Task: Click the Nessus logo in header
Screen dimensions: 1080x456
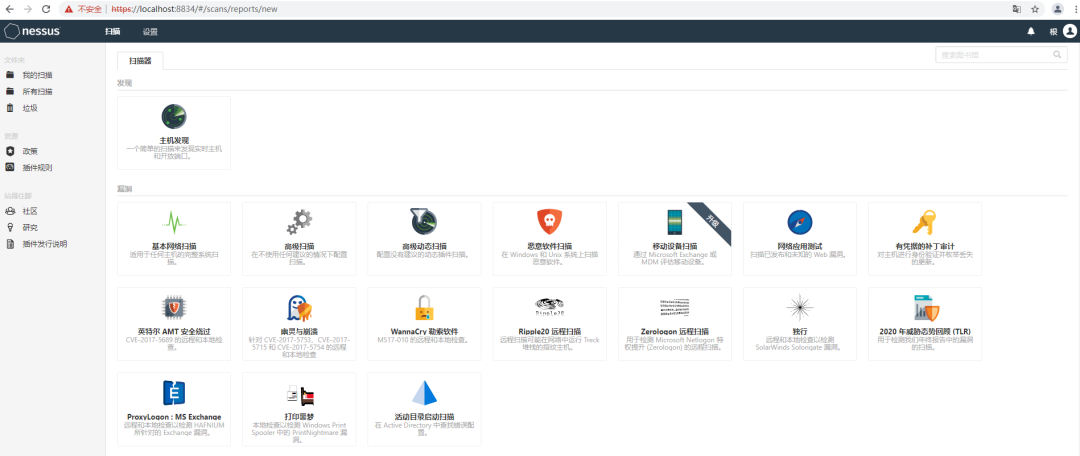Action: [x=32, y=31]
